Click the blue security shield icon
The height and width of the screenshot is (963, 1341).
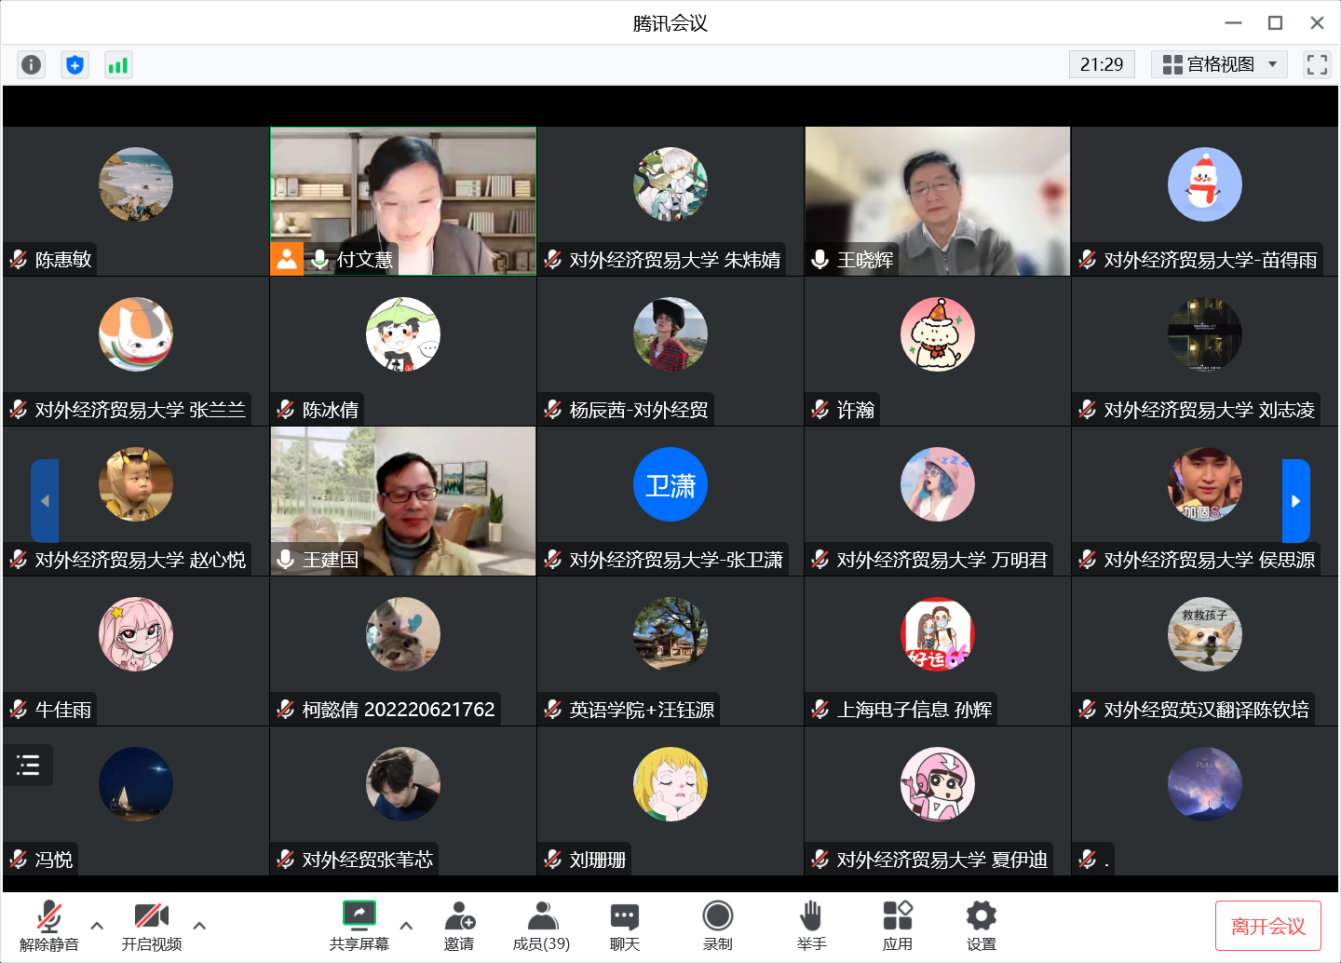(x=75, y=65)
